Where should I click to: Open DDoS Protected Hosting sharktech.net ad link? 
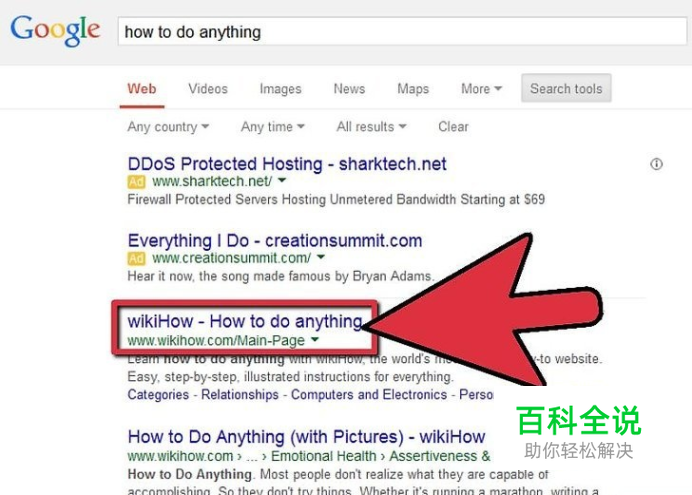(x=287, y=164)
